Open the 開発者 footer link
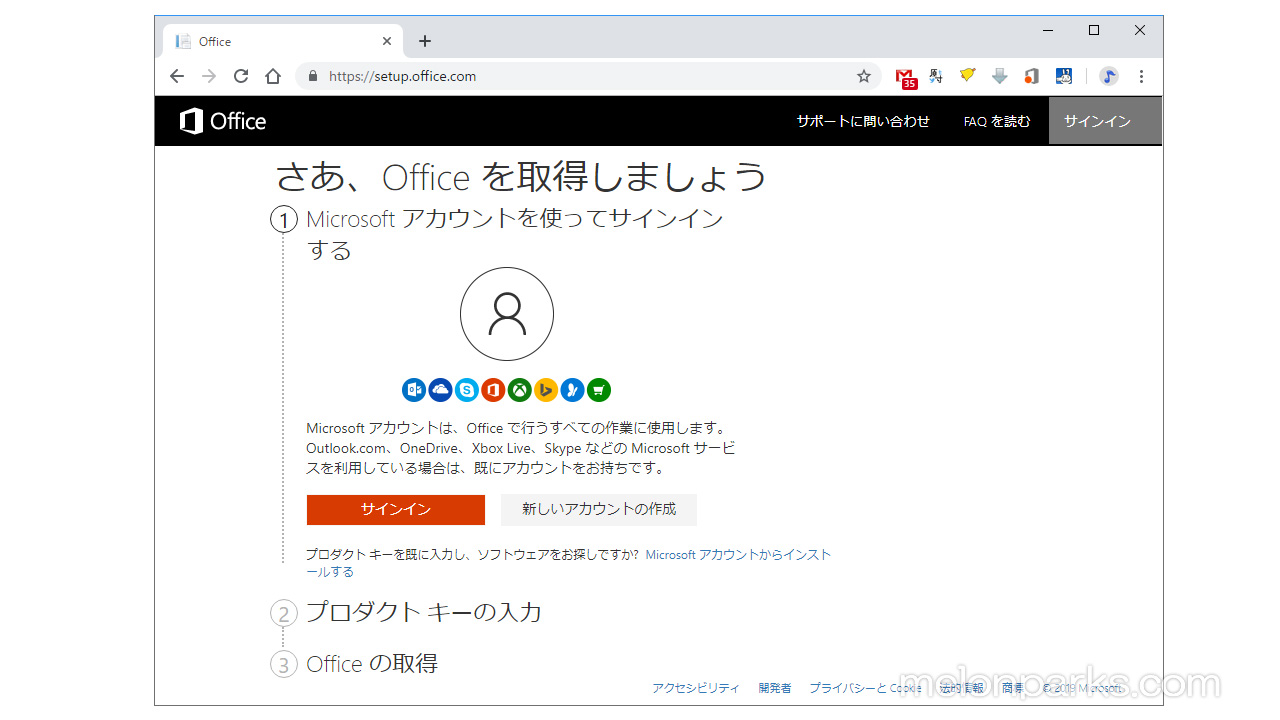1280x720 pixels. click(x=775, y=688)
